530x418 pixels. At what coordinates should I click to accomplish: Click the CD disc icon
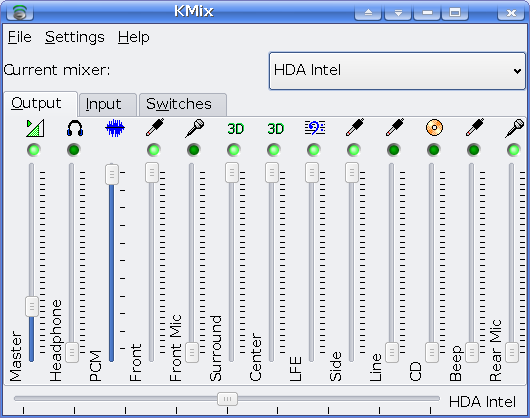tap(434, 128)
